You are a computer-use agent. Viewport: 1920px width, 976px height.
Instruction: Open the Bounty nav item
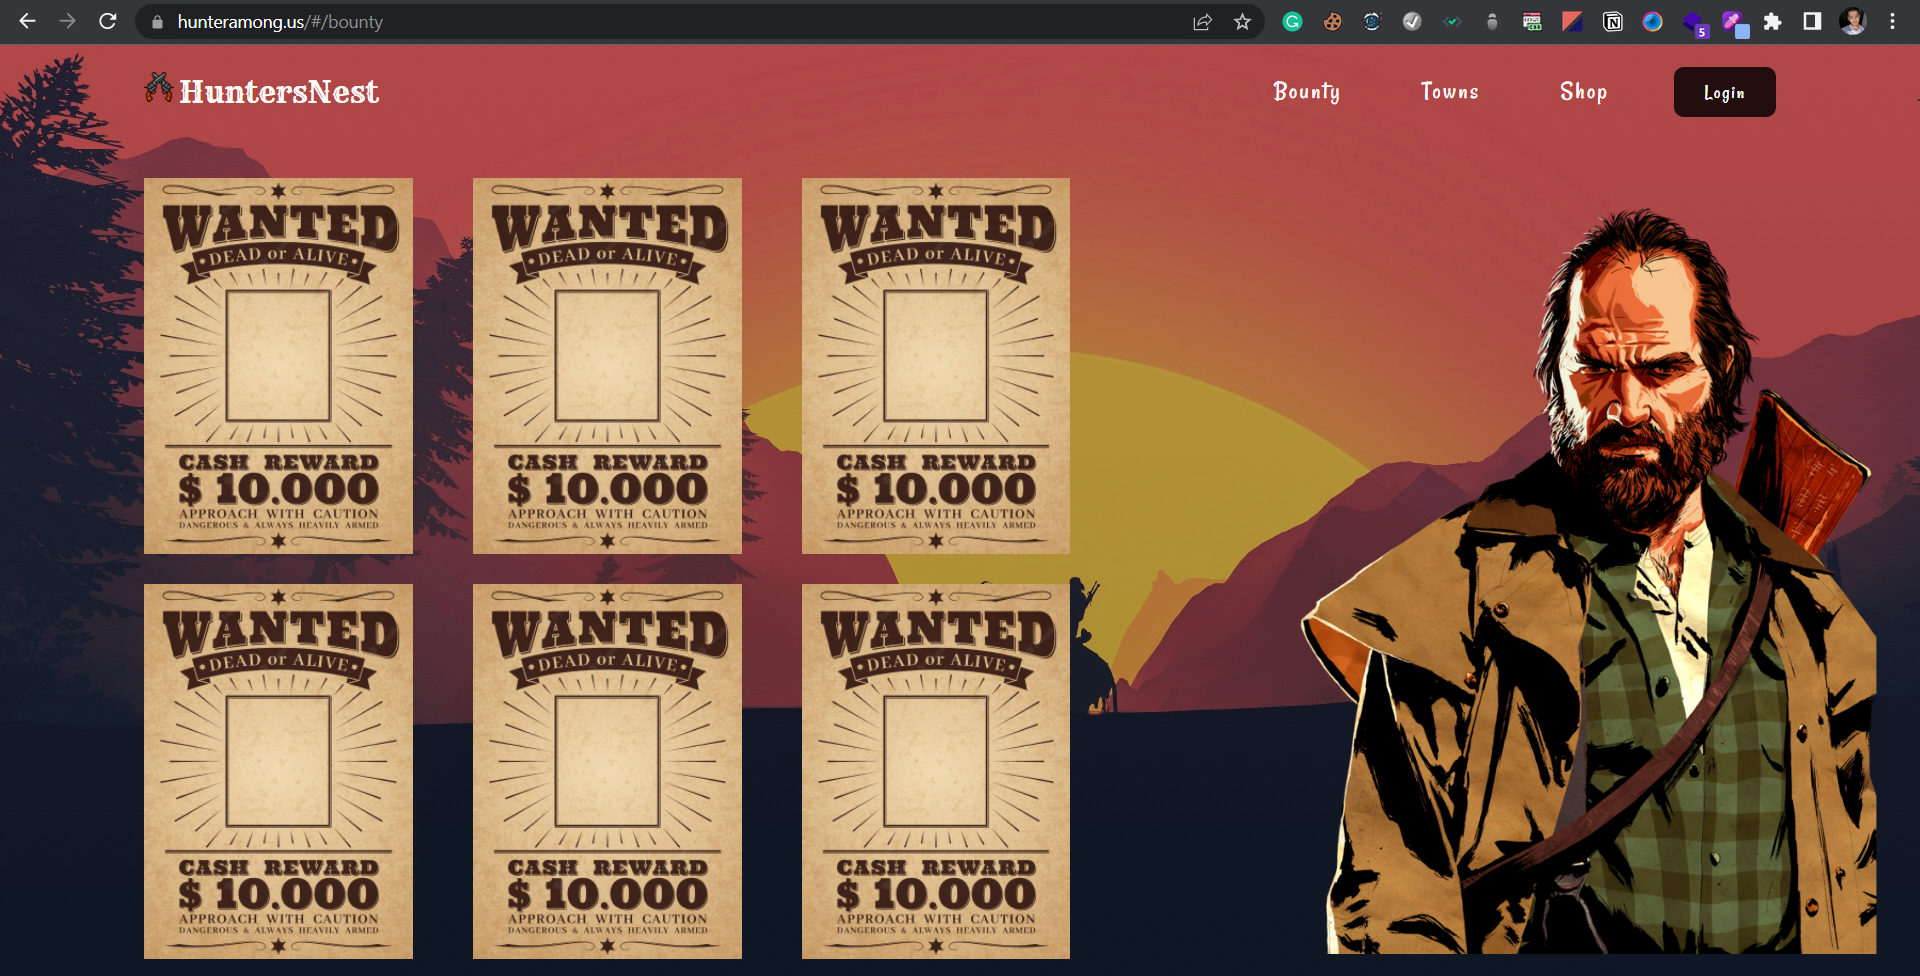tap(1306, 92)
